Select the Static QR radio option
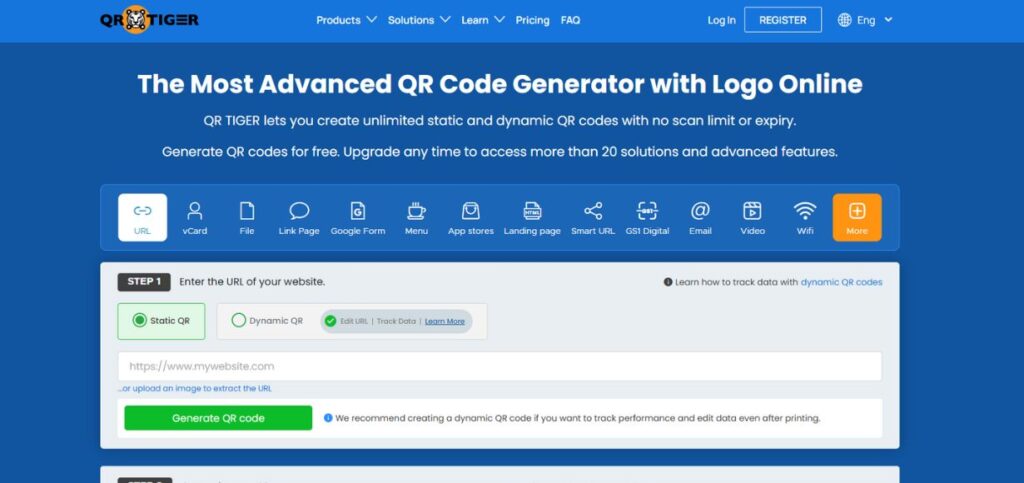The height and width of the screenshot is (483, 1024). pyautogui.click(x=161, y=320)
